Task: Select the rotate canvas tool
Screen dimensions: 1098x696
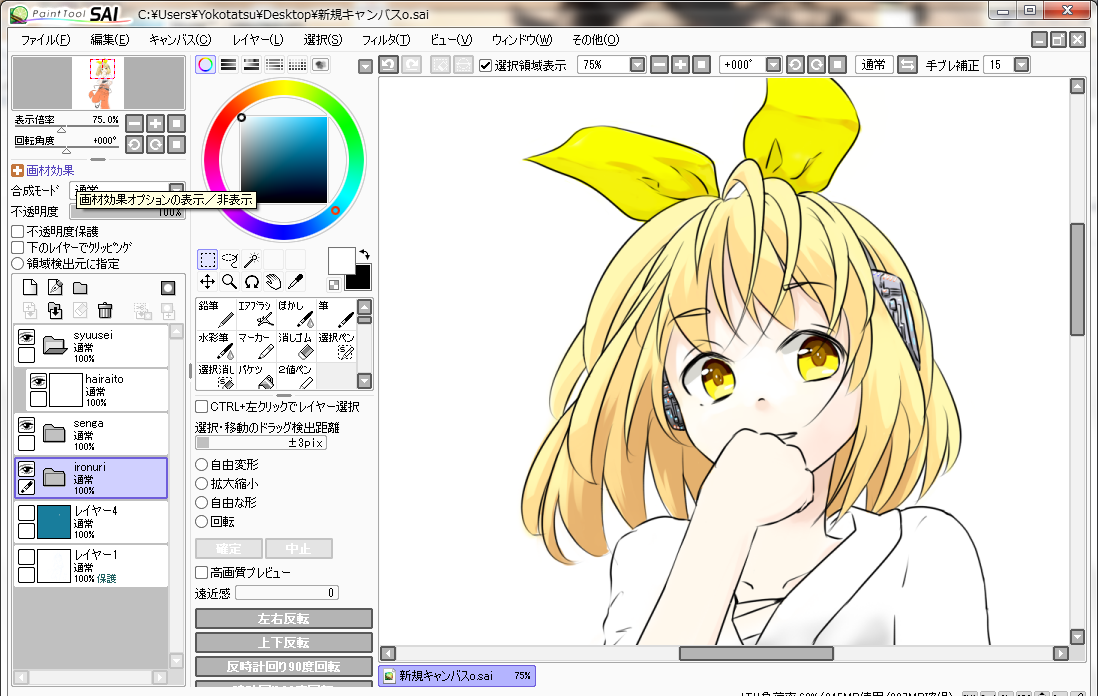Action: (251, 281)
